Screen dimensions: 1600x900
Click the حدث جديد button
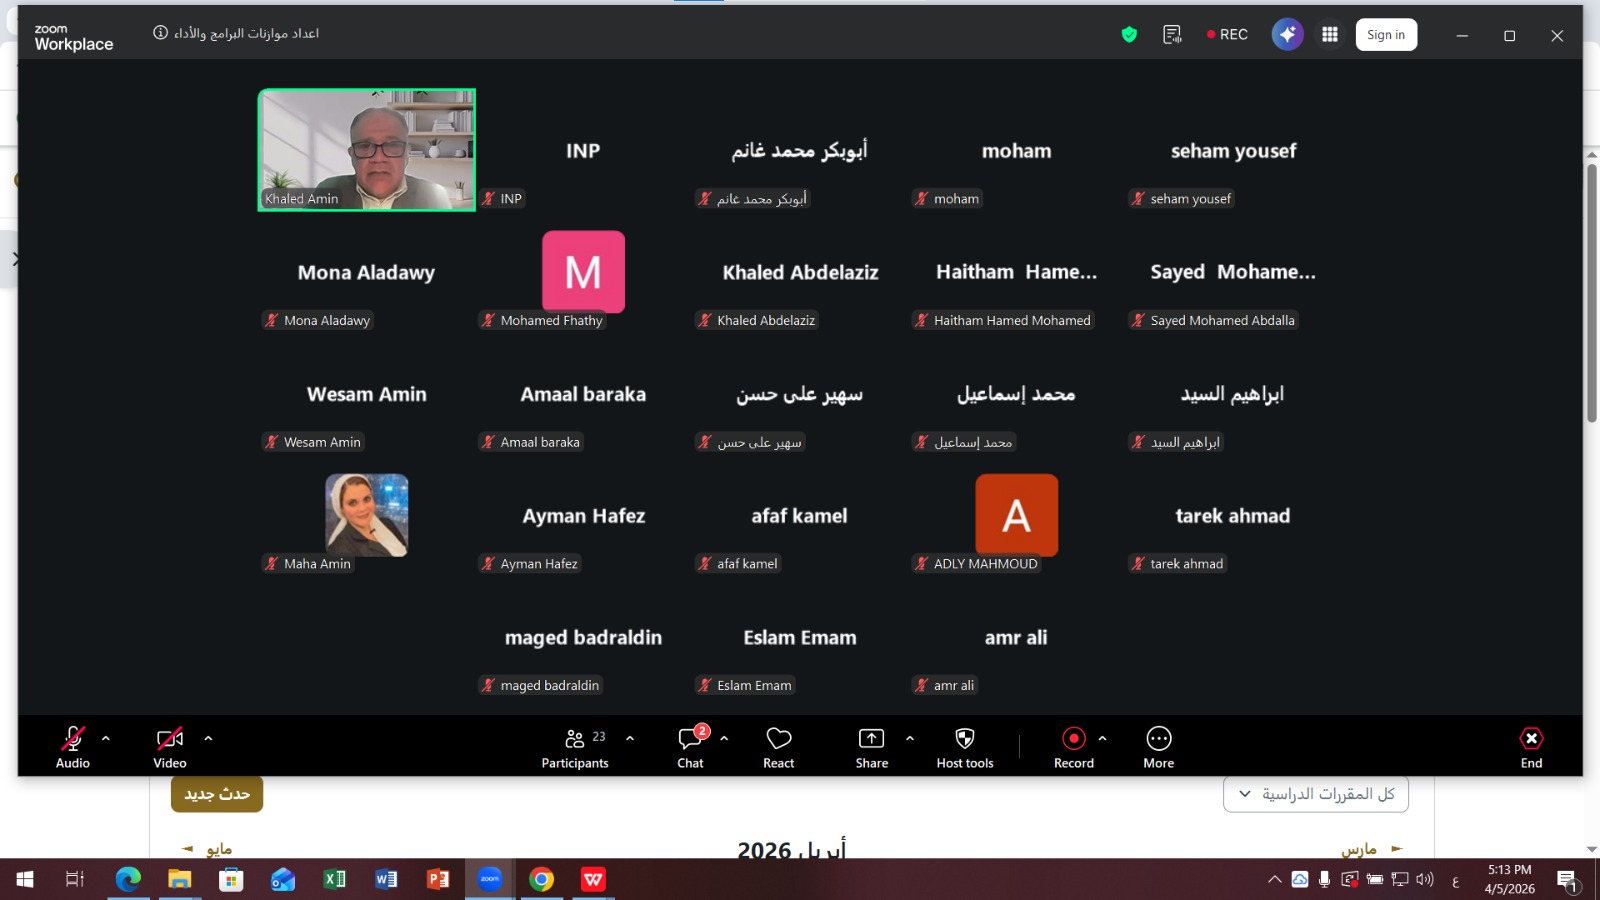click(x=217, y=794)
